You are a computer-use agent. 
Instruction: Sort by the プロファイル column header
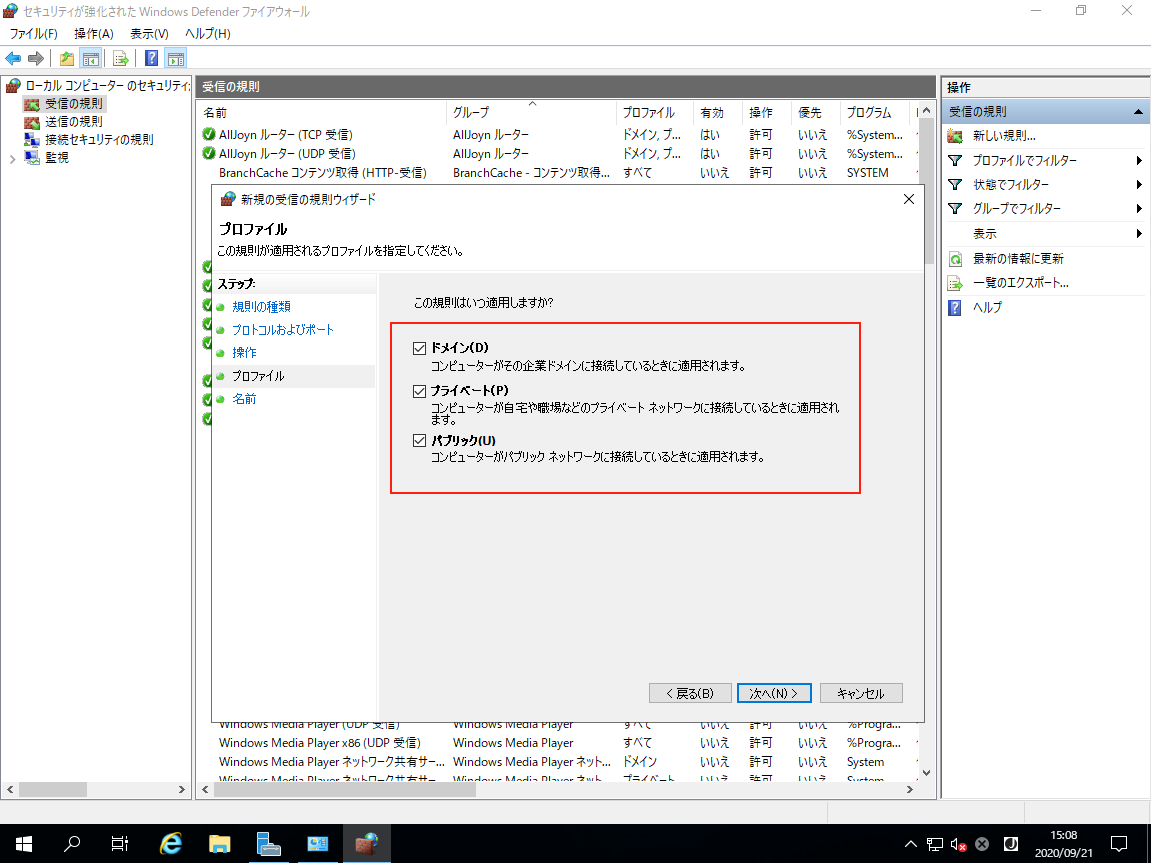point(655,112)
